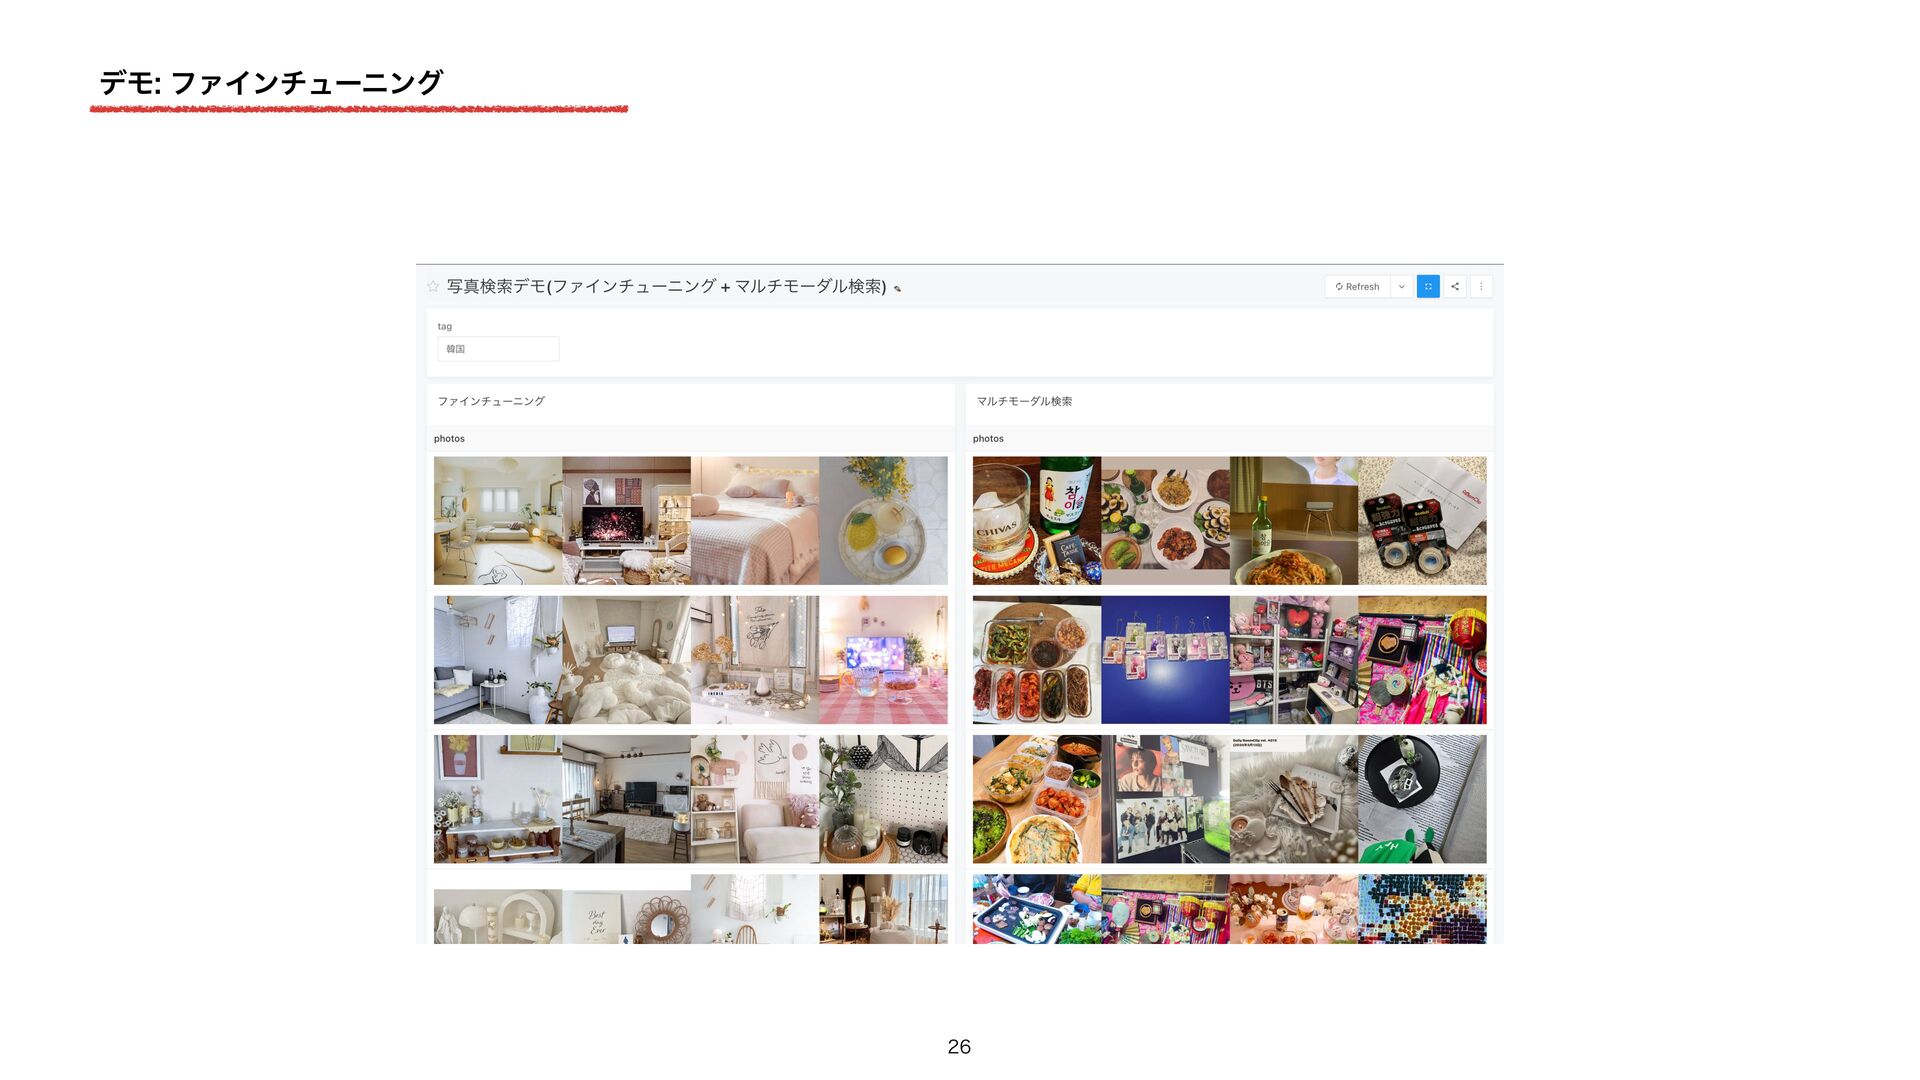Open the soju bottle with pasta thumbnail

point(1293,520)
